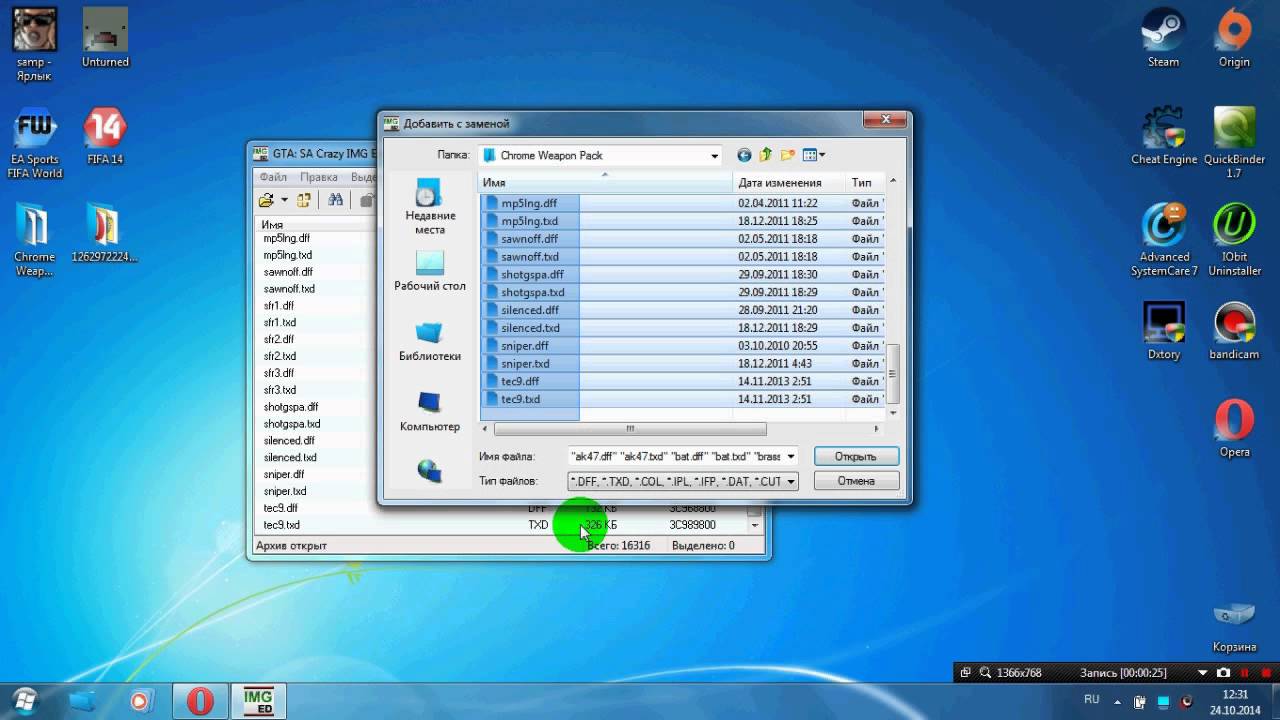
Task: Open Computer (Компьютер) in dialog sidebar
Action: pyautogui.click(x=430, y=411)
